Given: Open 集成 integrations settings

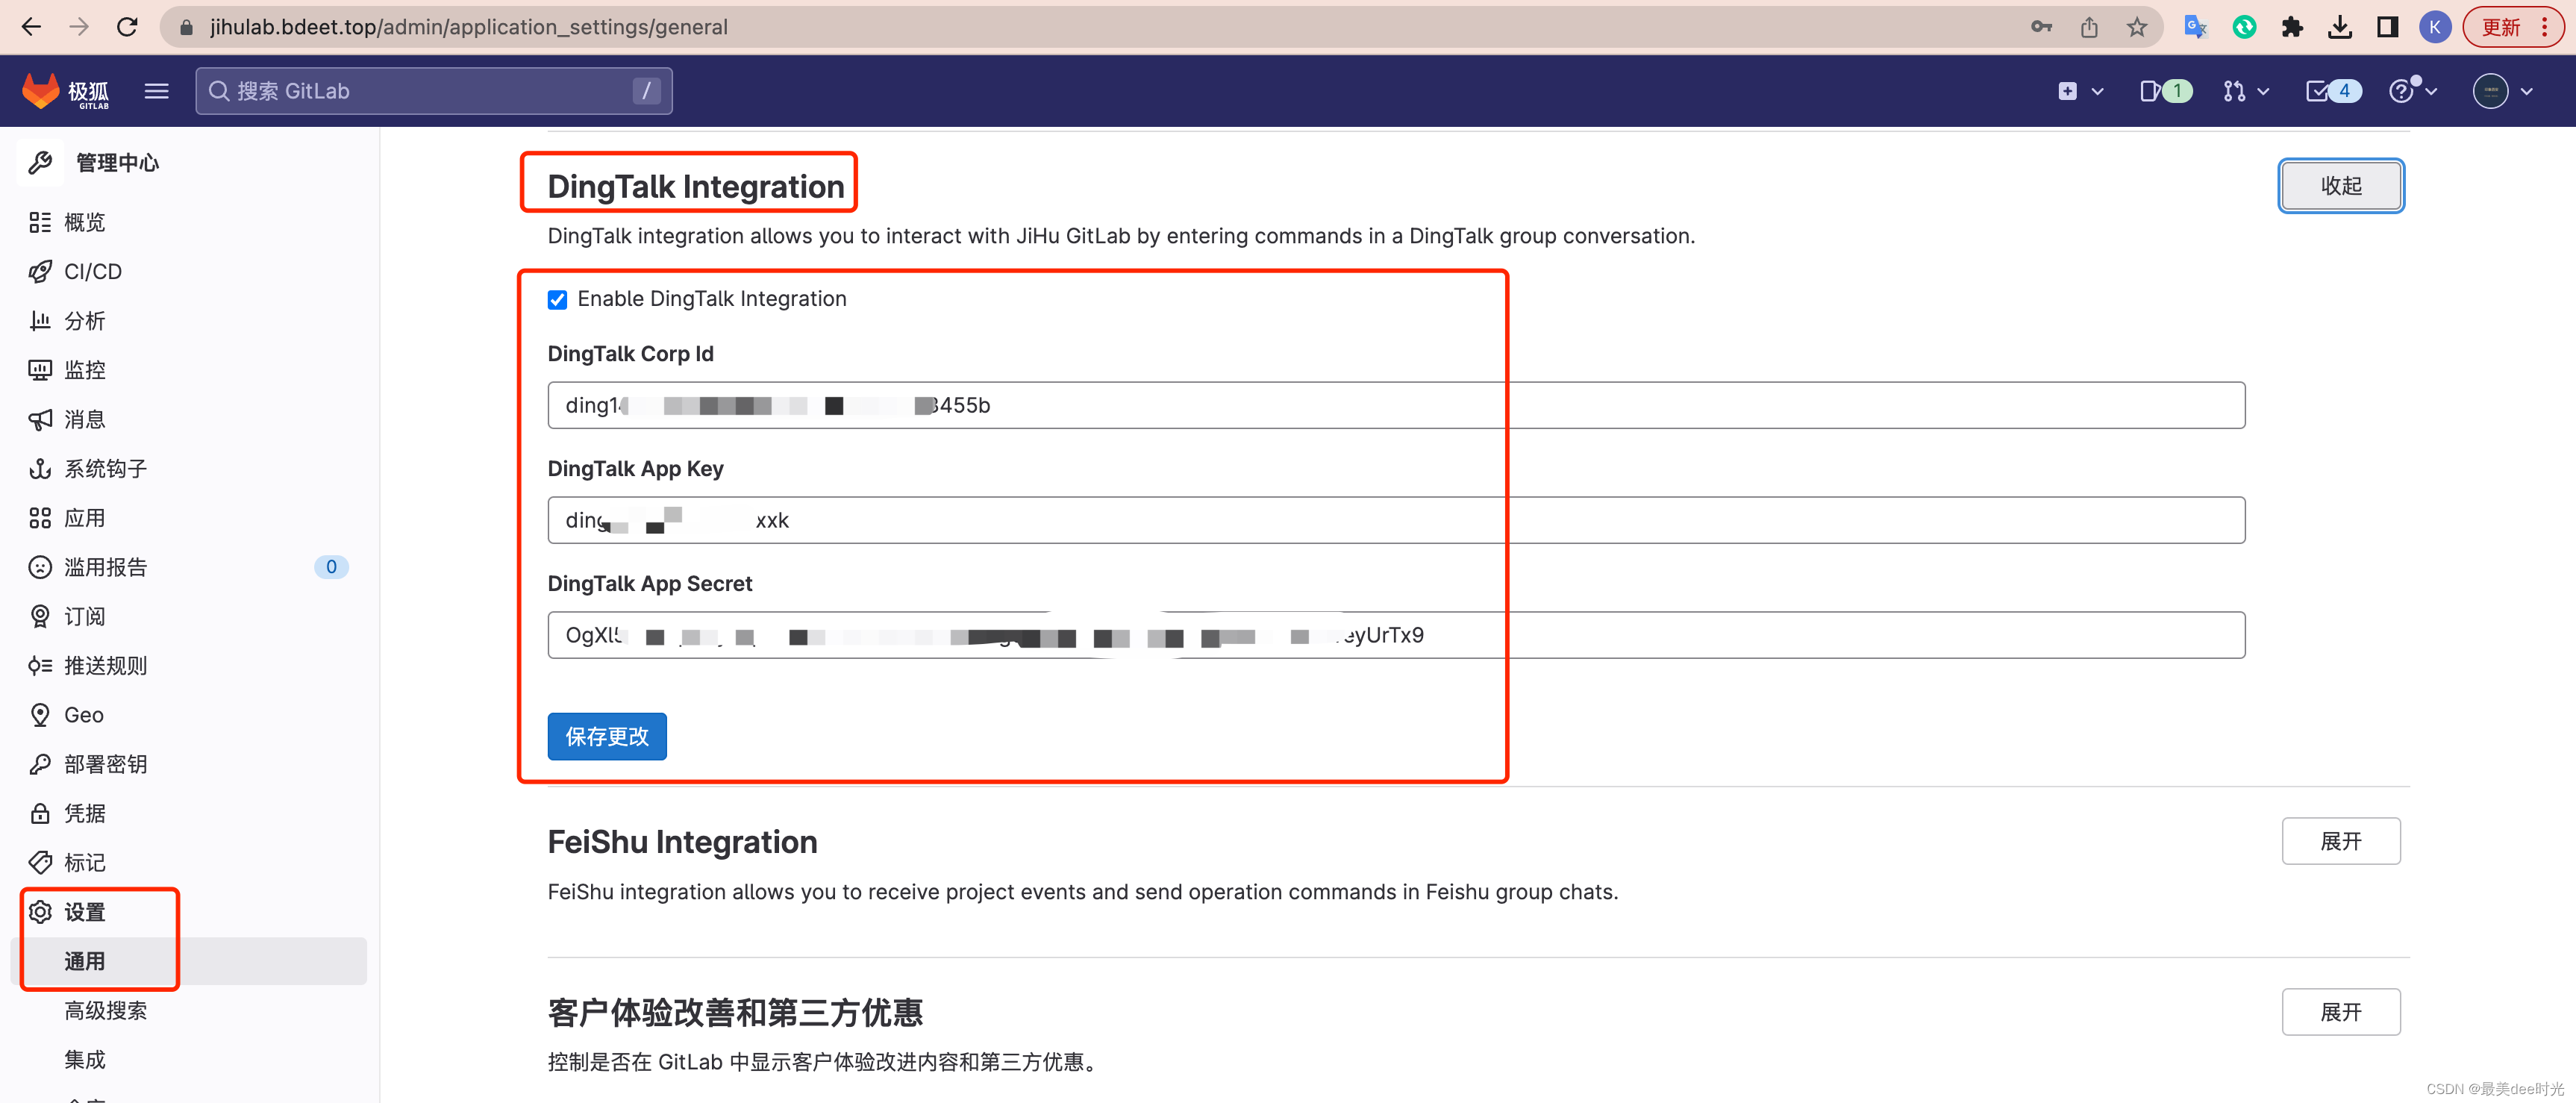Looking at the screenshot, I should click(188, 1059).
